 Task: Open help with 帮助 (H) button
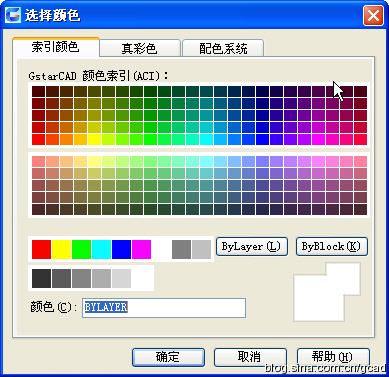click(x=333, y=357)
